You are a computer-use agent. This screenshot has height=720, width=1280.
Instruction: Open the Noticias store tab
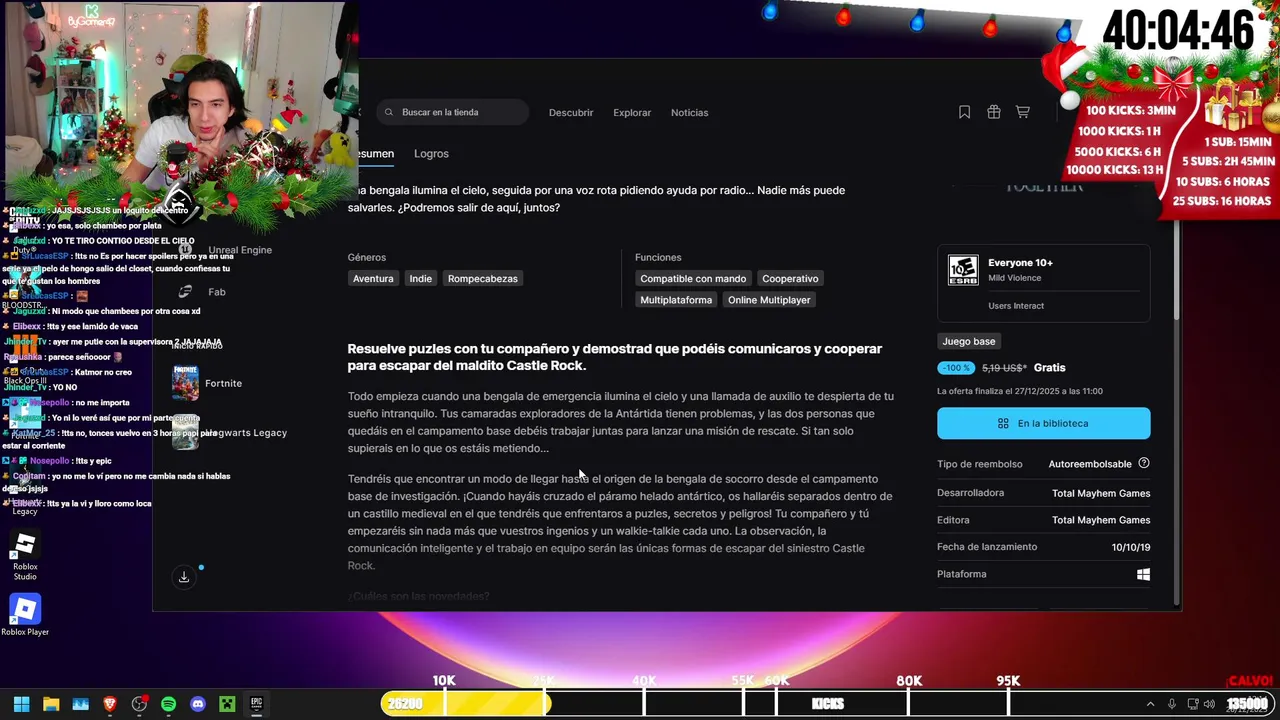(x=689, y=113)
